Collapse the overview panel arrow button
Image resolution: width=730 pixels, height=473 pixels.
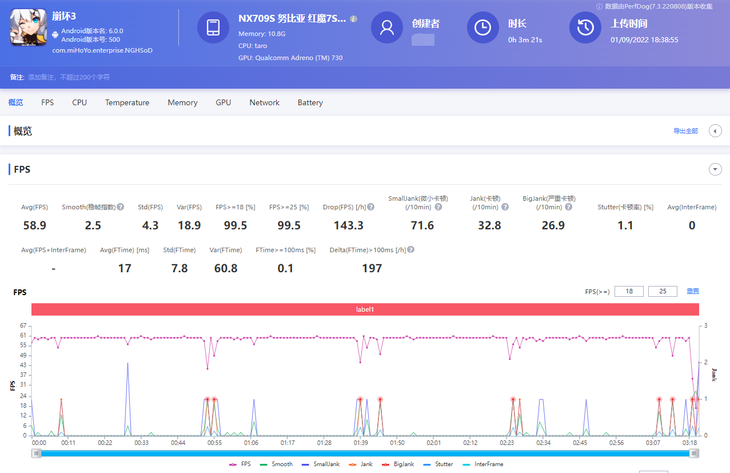715,131
